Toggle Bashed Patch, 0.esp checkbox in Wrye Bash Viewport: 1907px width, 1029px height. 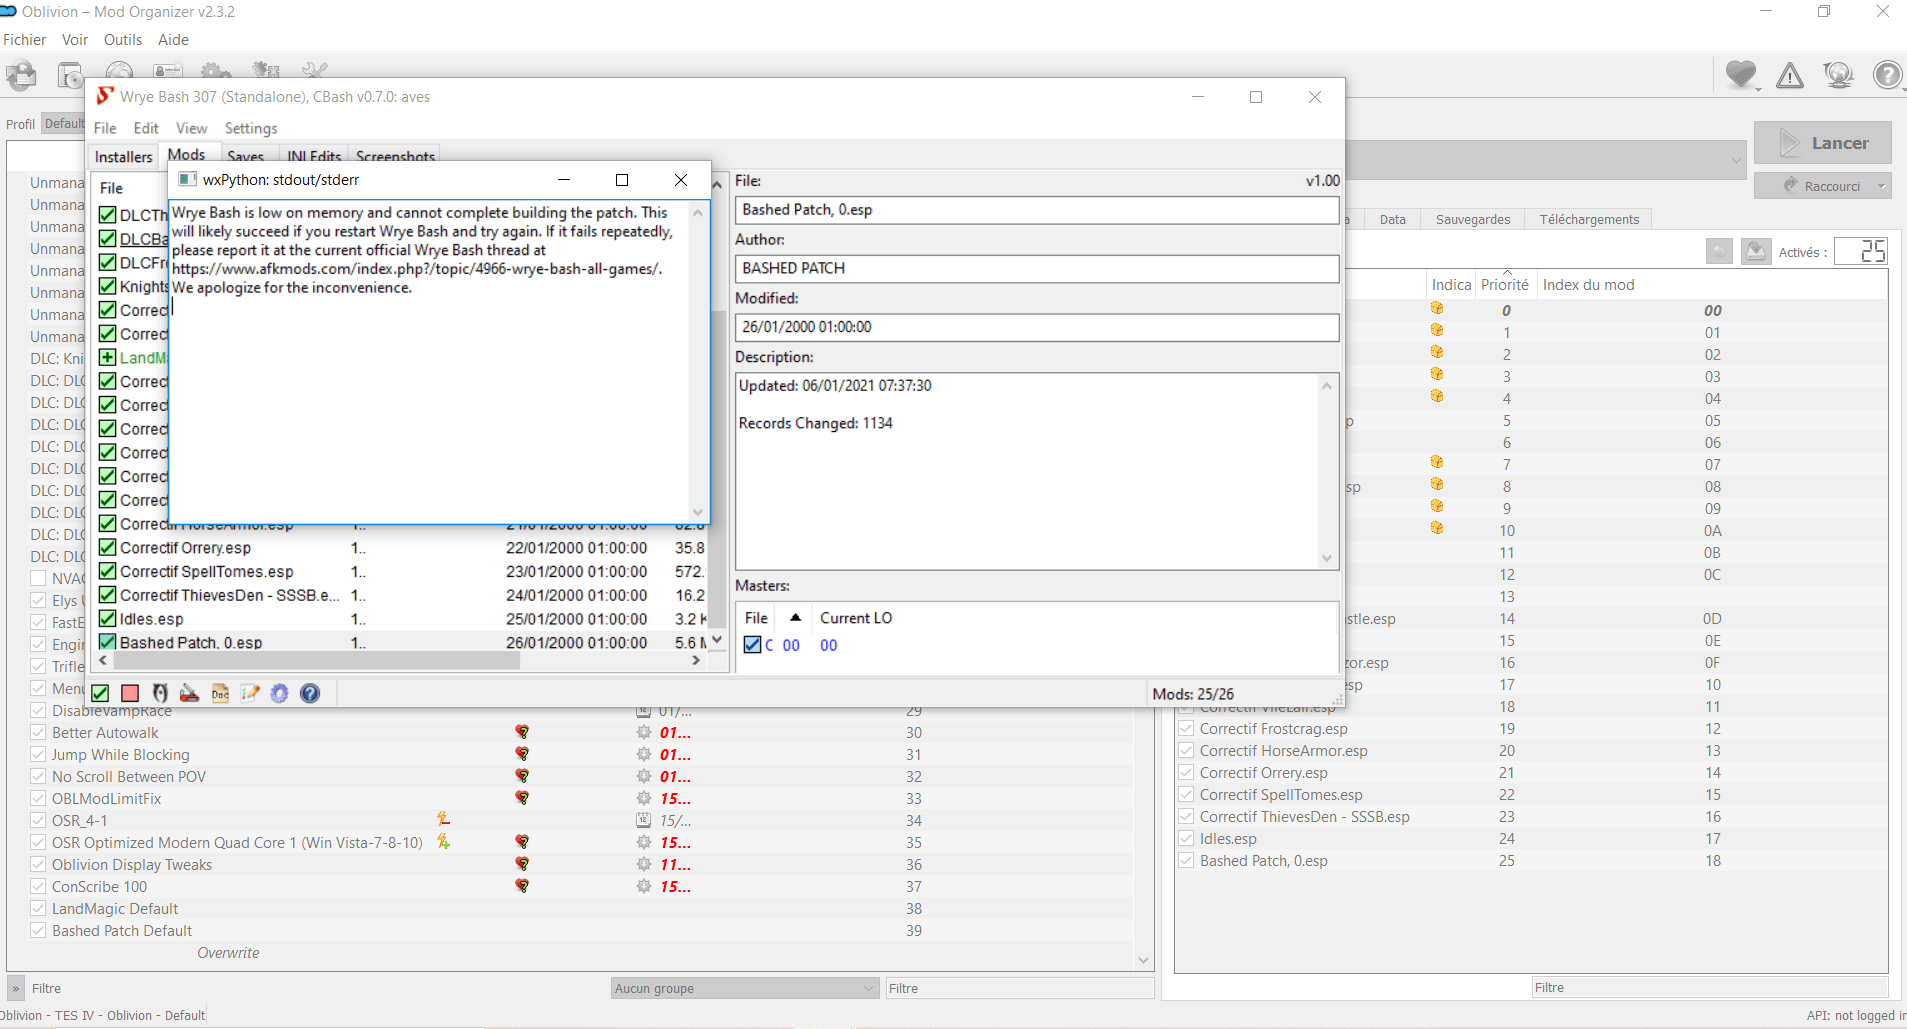(x=108, y=642)
